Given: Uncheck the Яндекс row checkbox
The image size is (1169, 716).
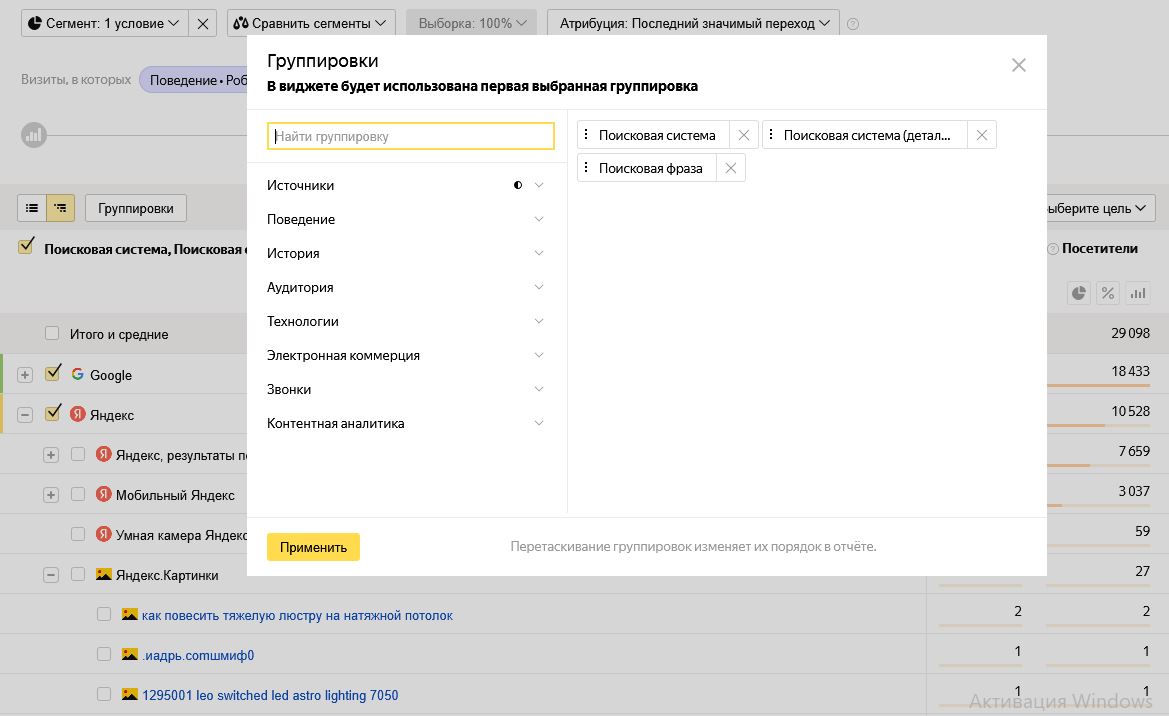Looking at the screenshot, I should coord(53,414).
